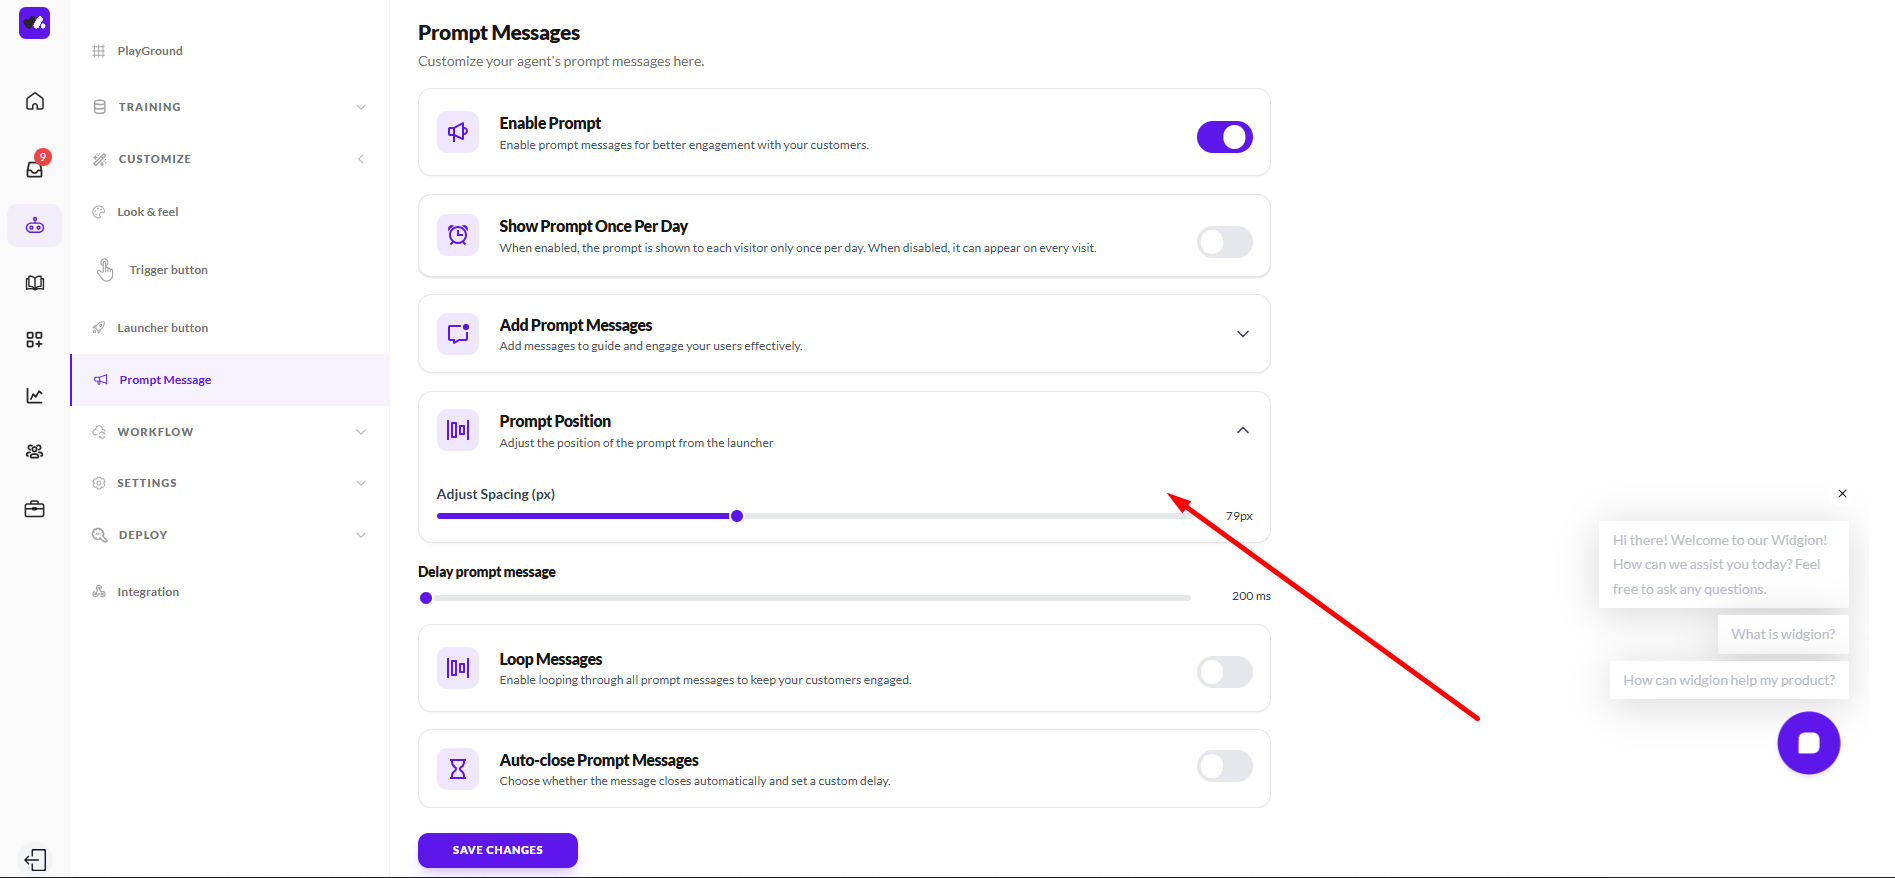Click the "What is widgion?" prompt message
Image resolution: width=1895 pixels, height=878 pixels.
pyautogui.click(x=1782, y=634)
